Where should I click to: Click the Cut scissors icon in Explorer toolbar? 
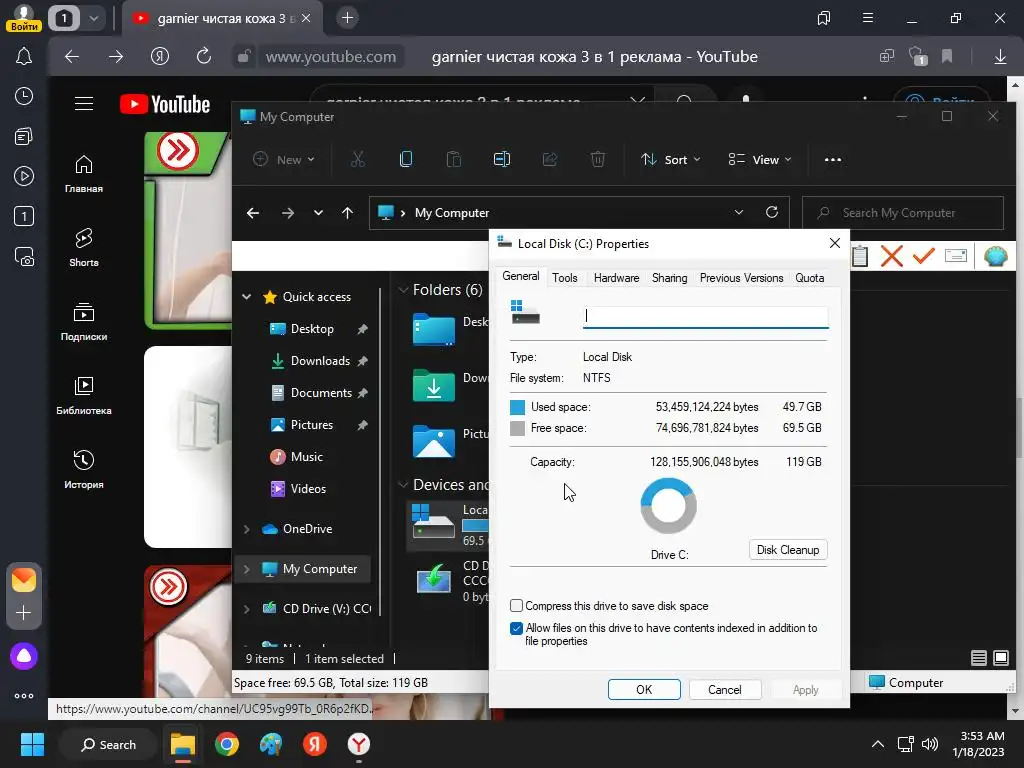(357, 159)
